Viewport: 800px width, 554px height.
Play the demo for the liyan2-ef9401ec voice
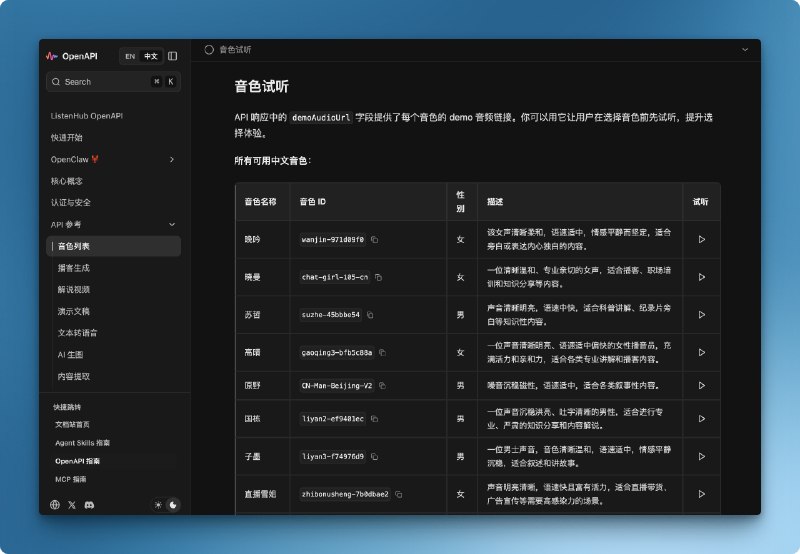point(702,419)
